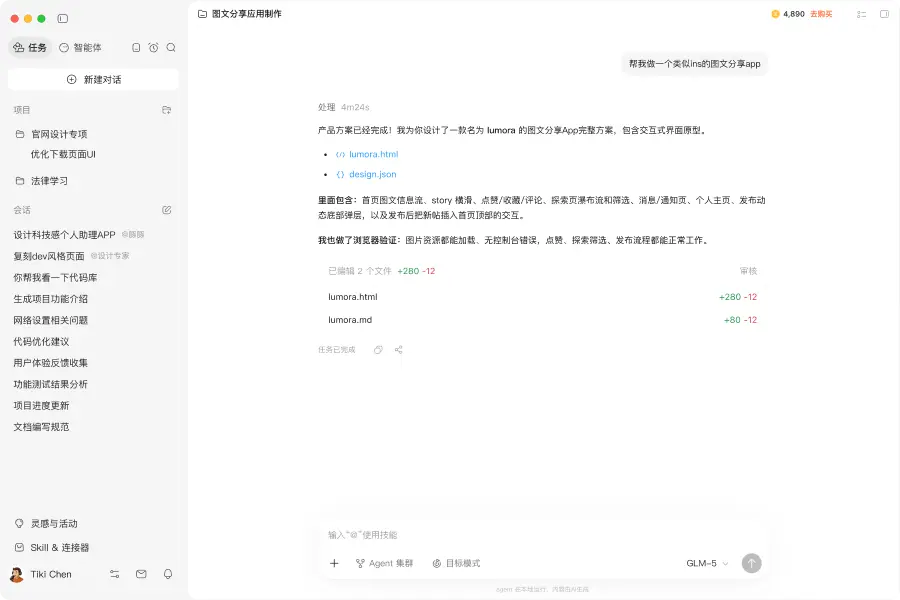The image size is (900, 600).
Task: Switch to the 智能体 tab
Action: (x=80, y=48)
